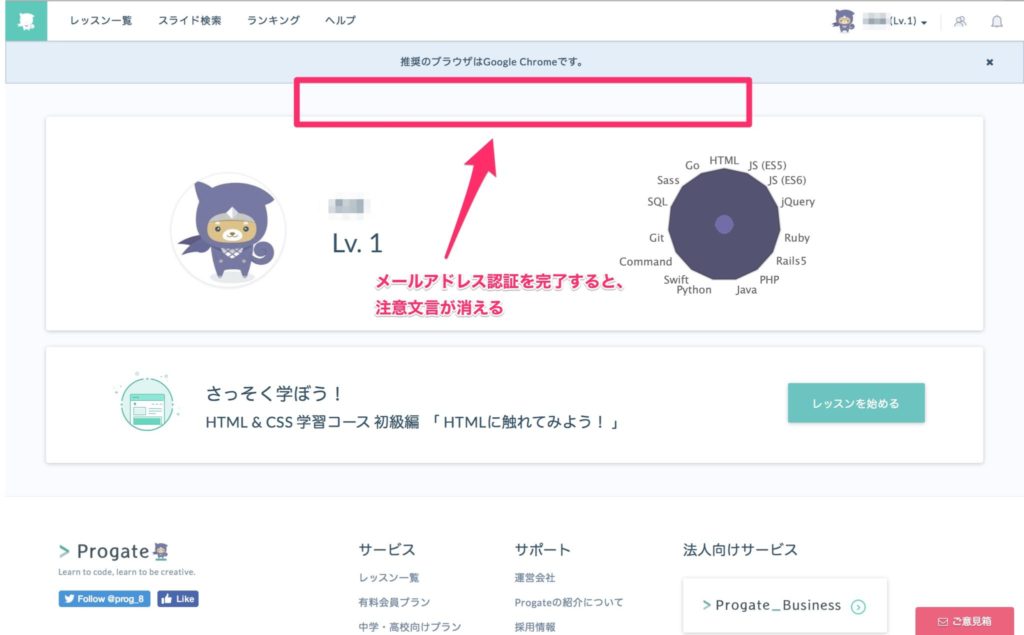Click the SQL label on radar chart
The width and height of the screenshot is (1024, 635).
(657, 202)
